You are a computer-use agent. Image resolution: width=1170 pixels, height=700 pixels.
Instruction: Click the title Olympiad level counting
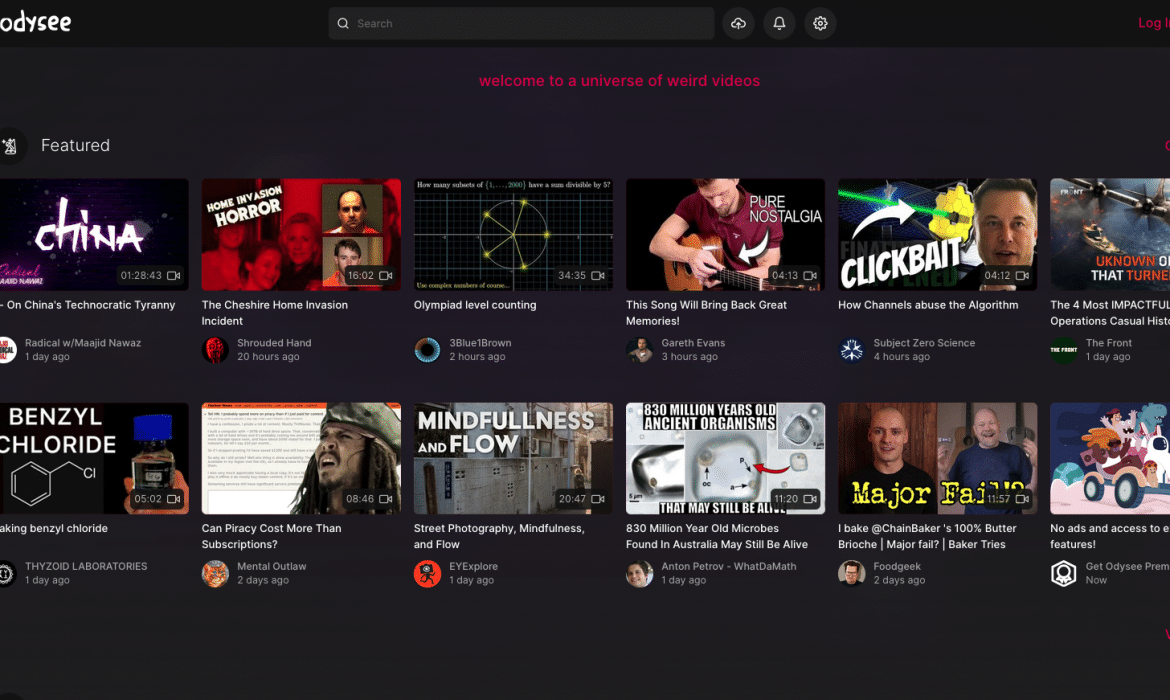(475, 305)
